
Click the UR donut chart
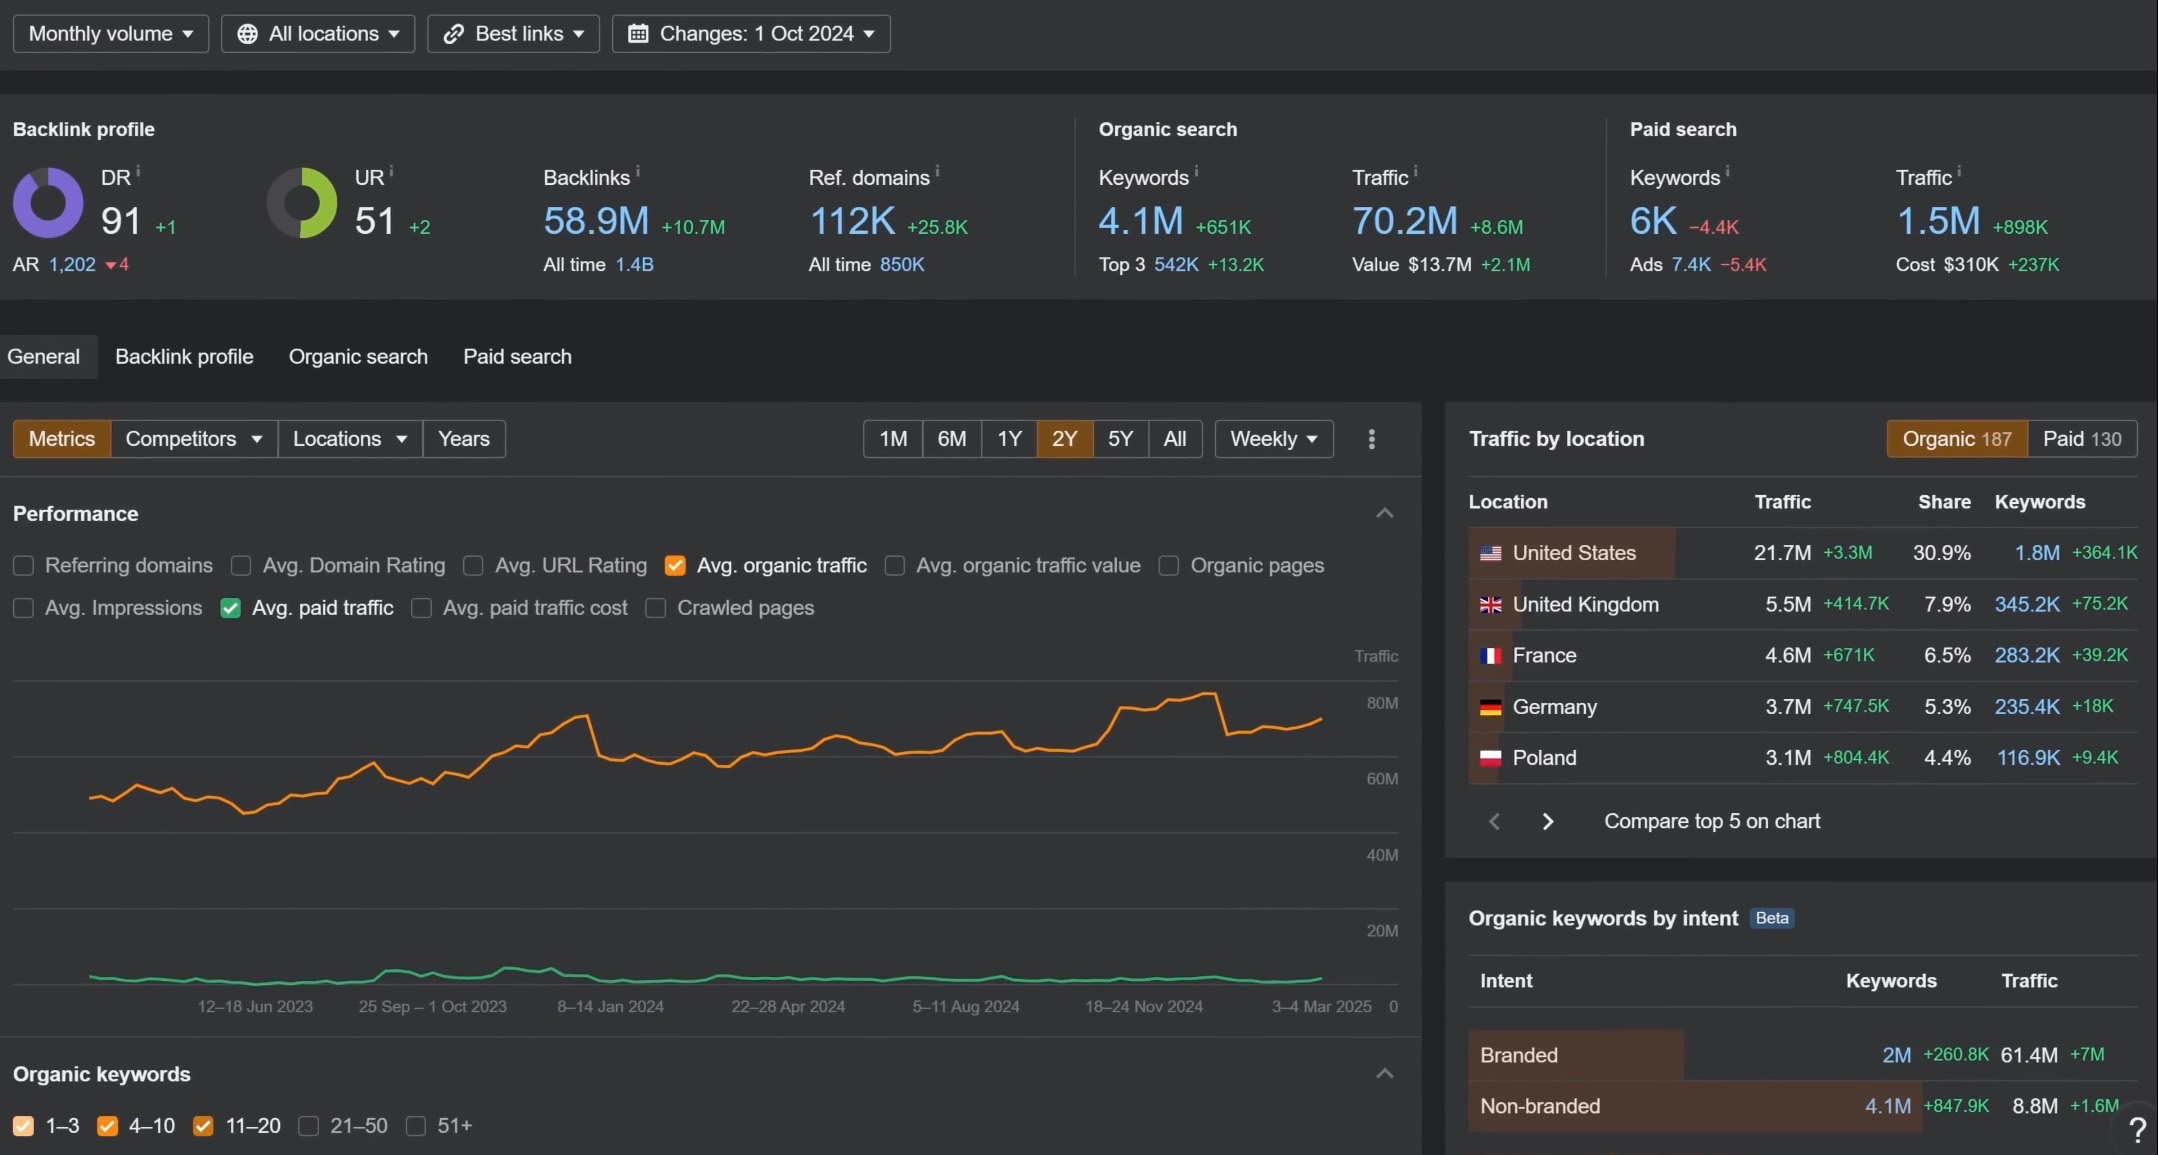[302, 203]
